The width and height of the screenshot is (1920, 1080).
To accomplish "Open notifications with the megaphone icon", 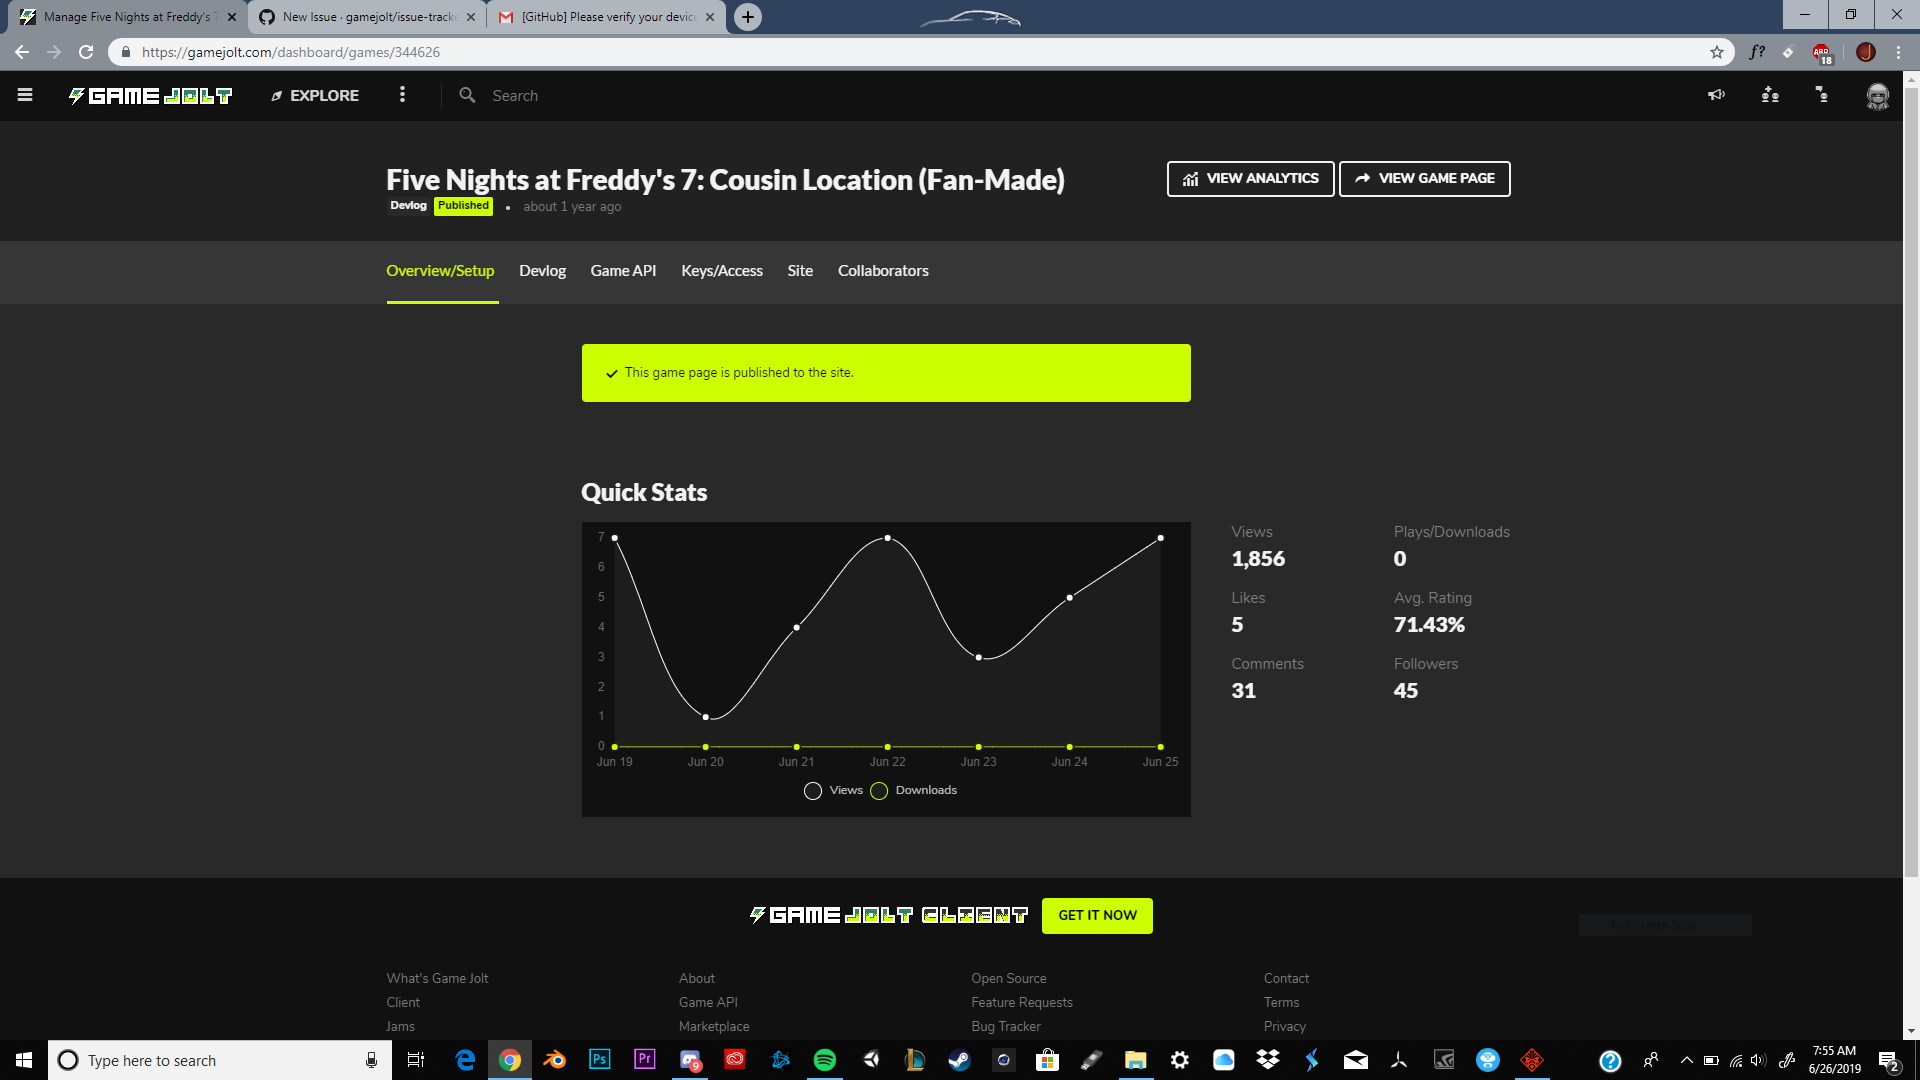I will pyautogui.click(x=1717, y=94).
